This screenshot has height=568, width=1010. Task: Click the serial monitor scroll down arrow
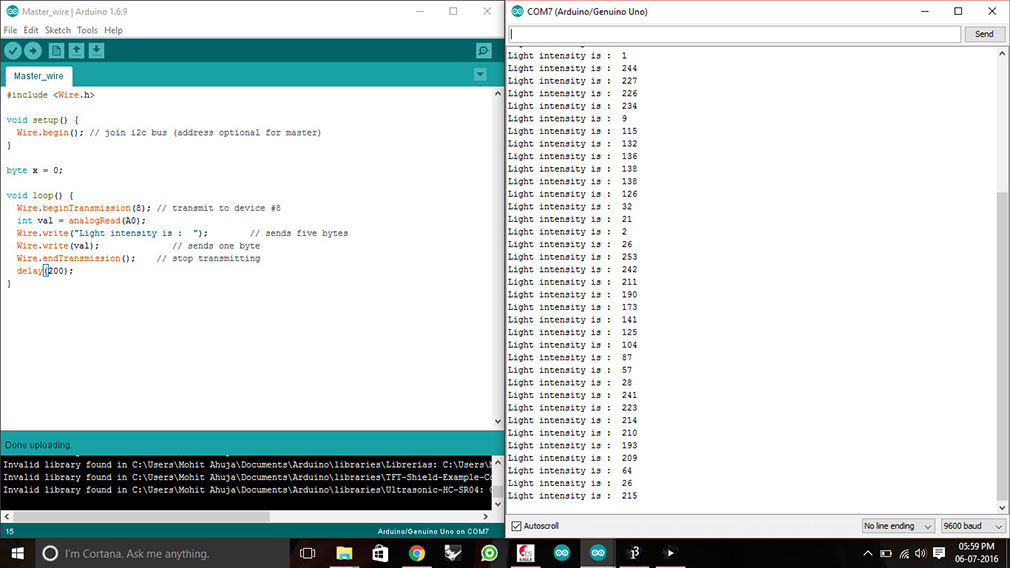(x=1002, y=508)
